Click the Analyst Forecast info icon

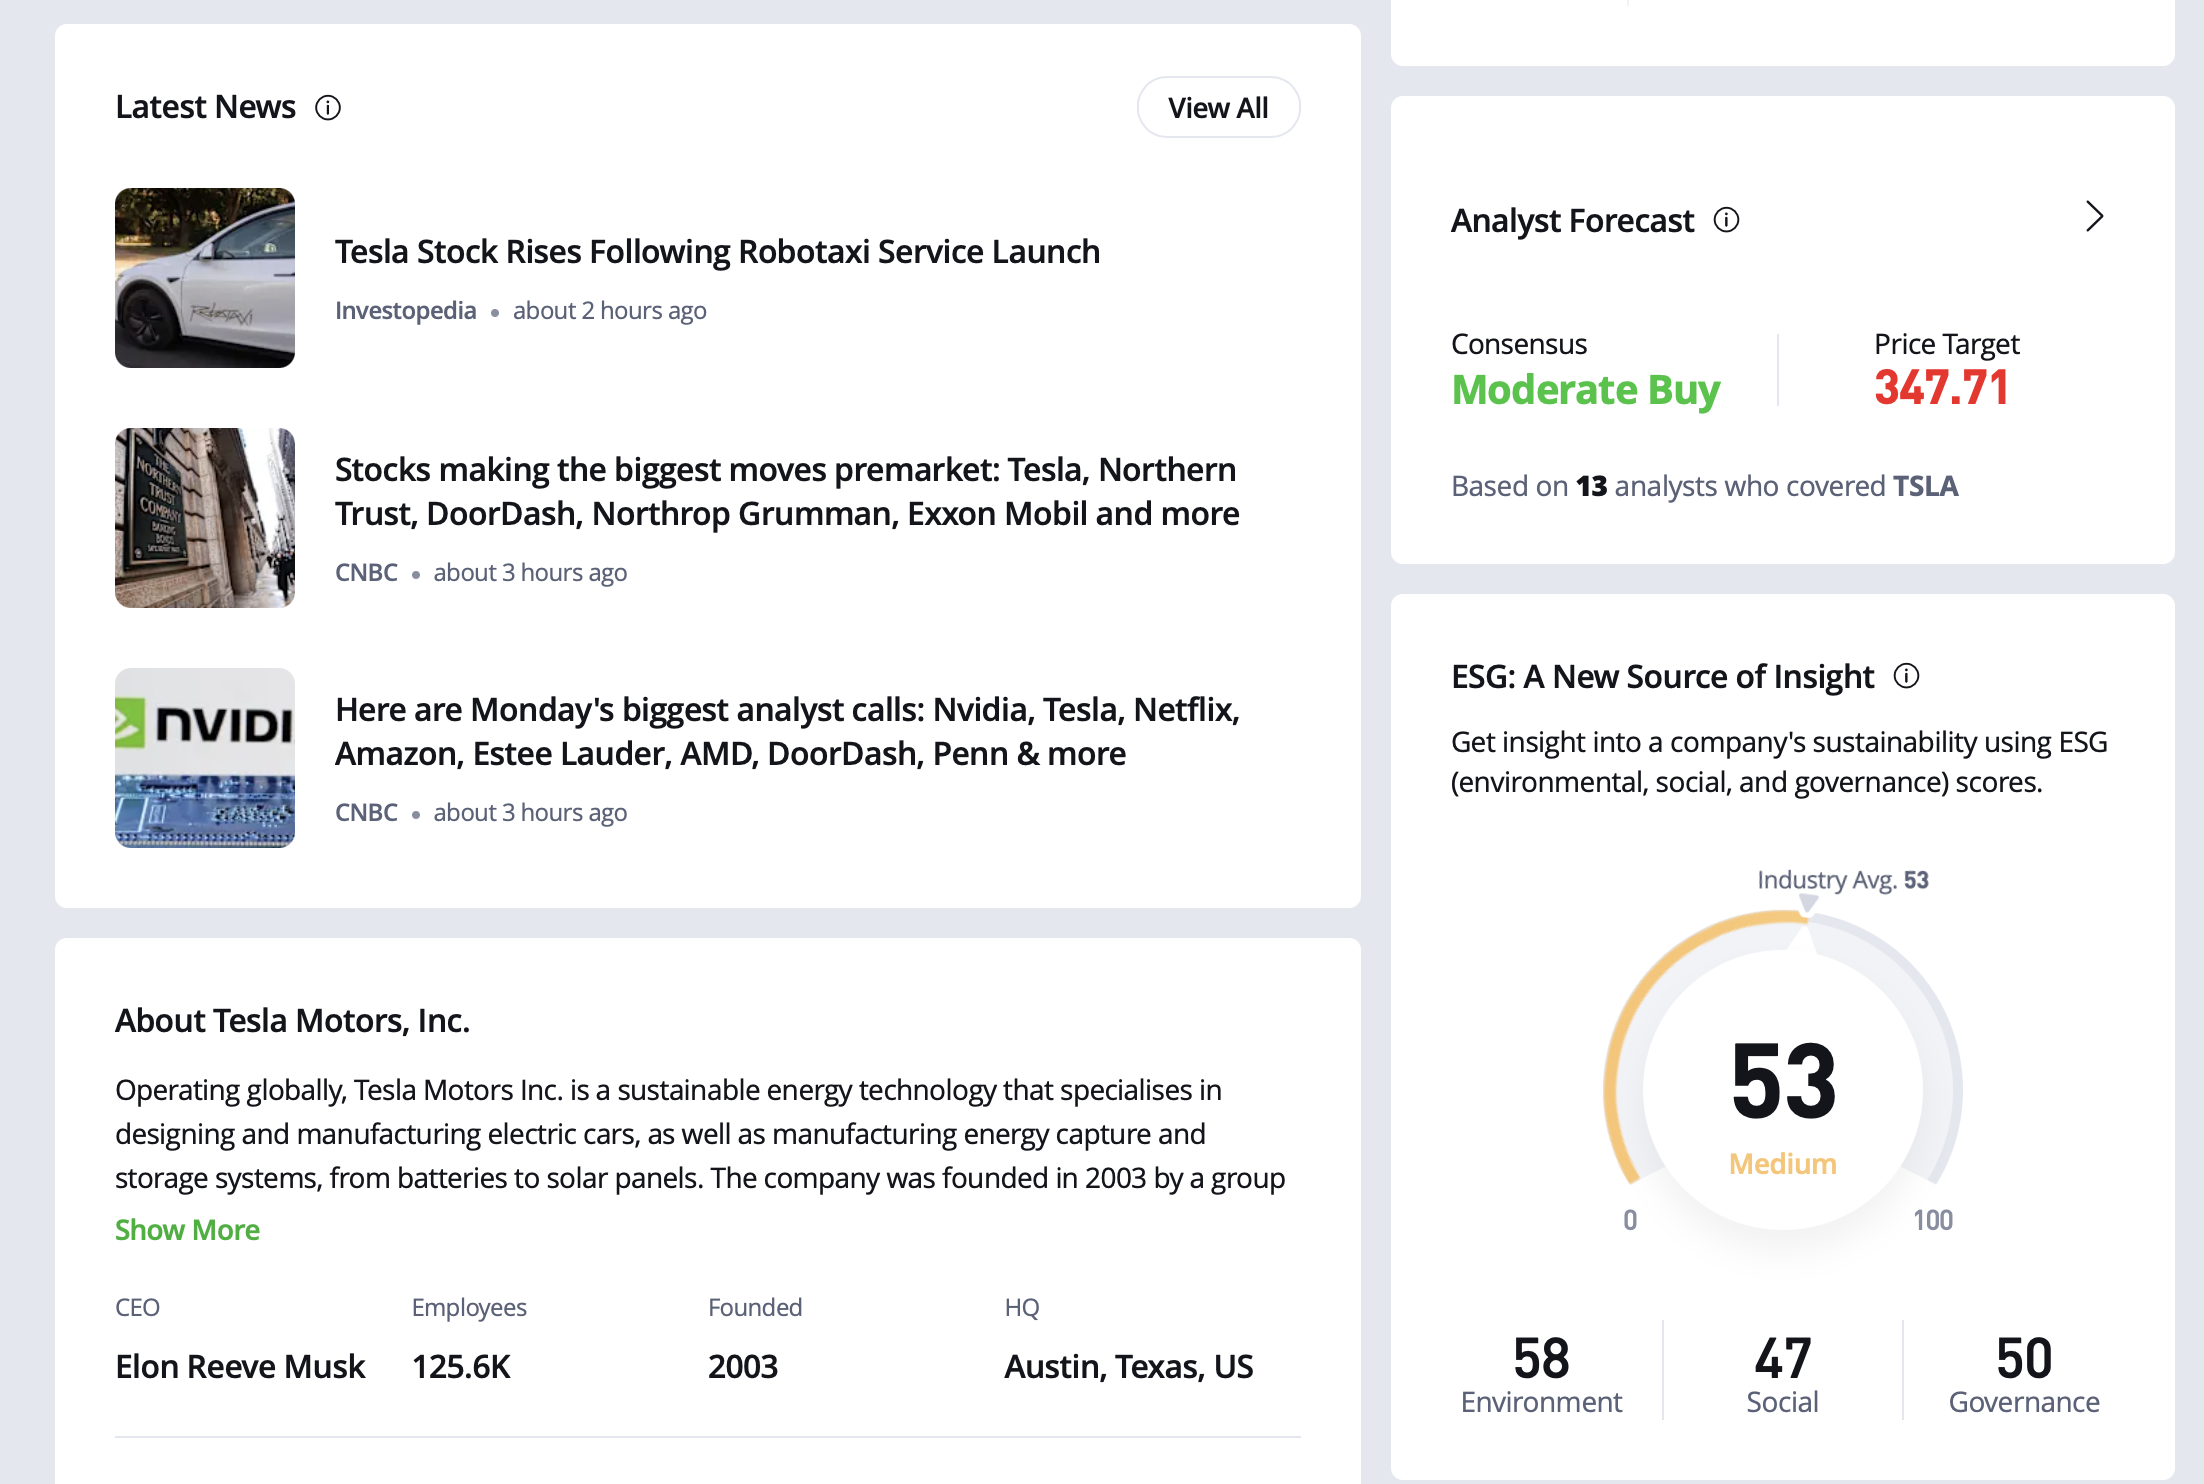(x=1727, y=219)
